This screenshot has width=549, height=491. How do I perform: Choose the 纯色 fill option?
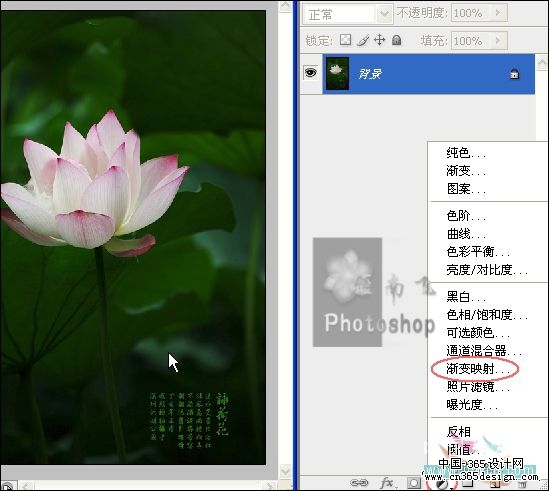[x=466, y=153]
